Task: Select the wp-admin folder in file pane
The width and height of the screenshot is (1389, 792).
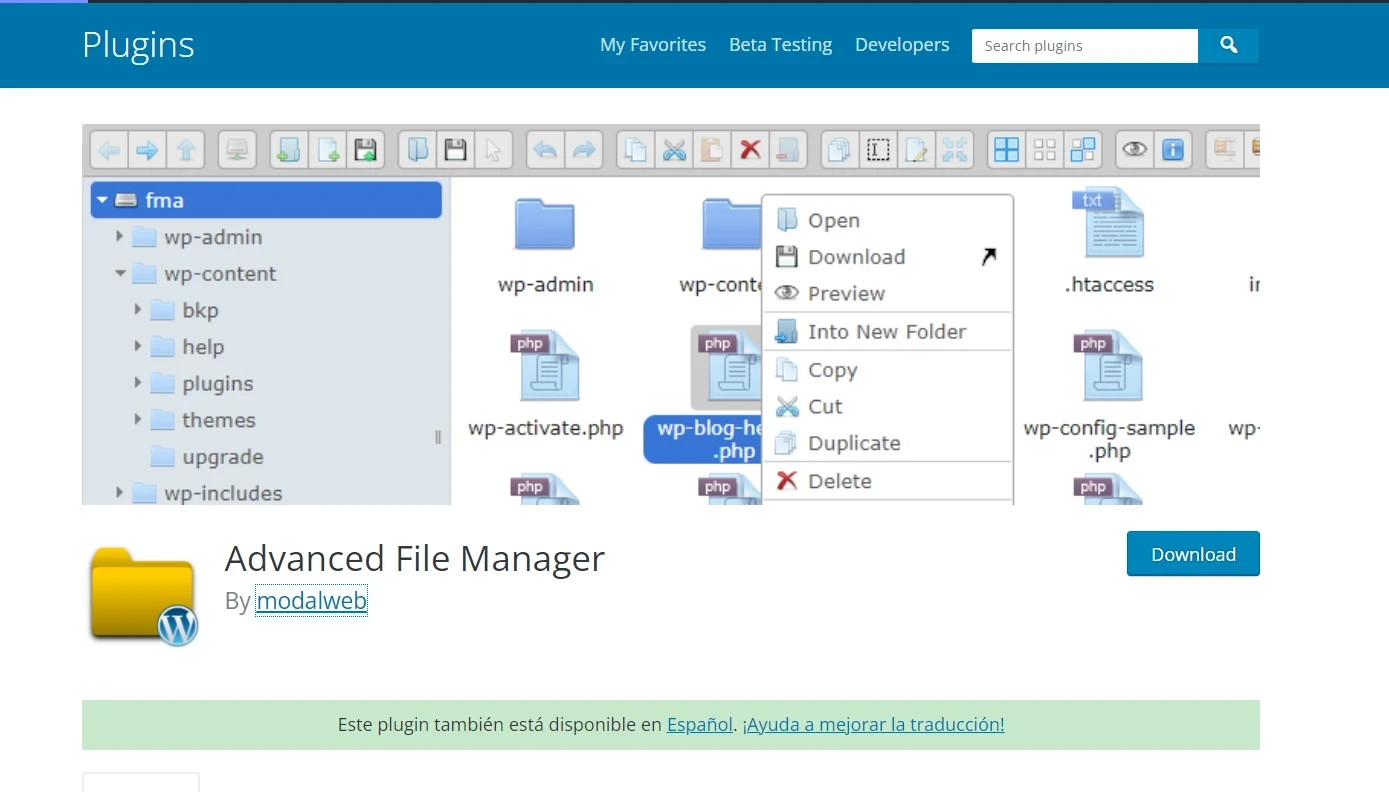Action: (x=545, y=245)
